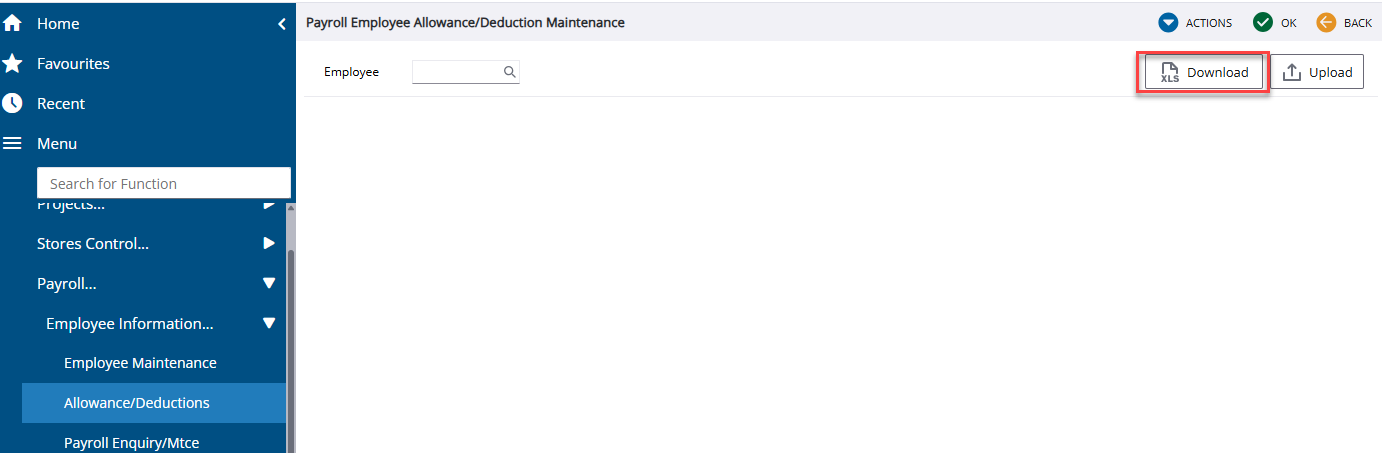The image size is (1382, 453).
Task: Click the Recent clock icon
Action: pyautogui.click(x=12, y=104)
